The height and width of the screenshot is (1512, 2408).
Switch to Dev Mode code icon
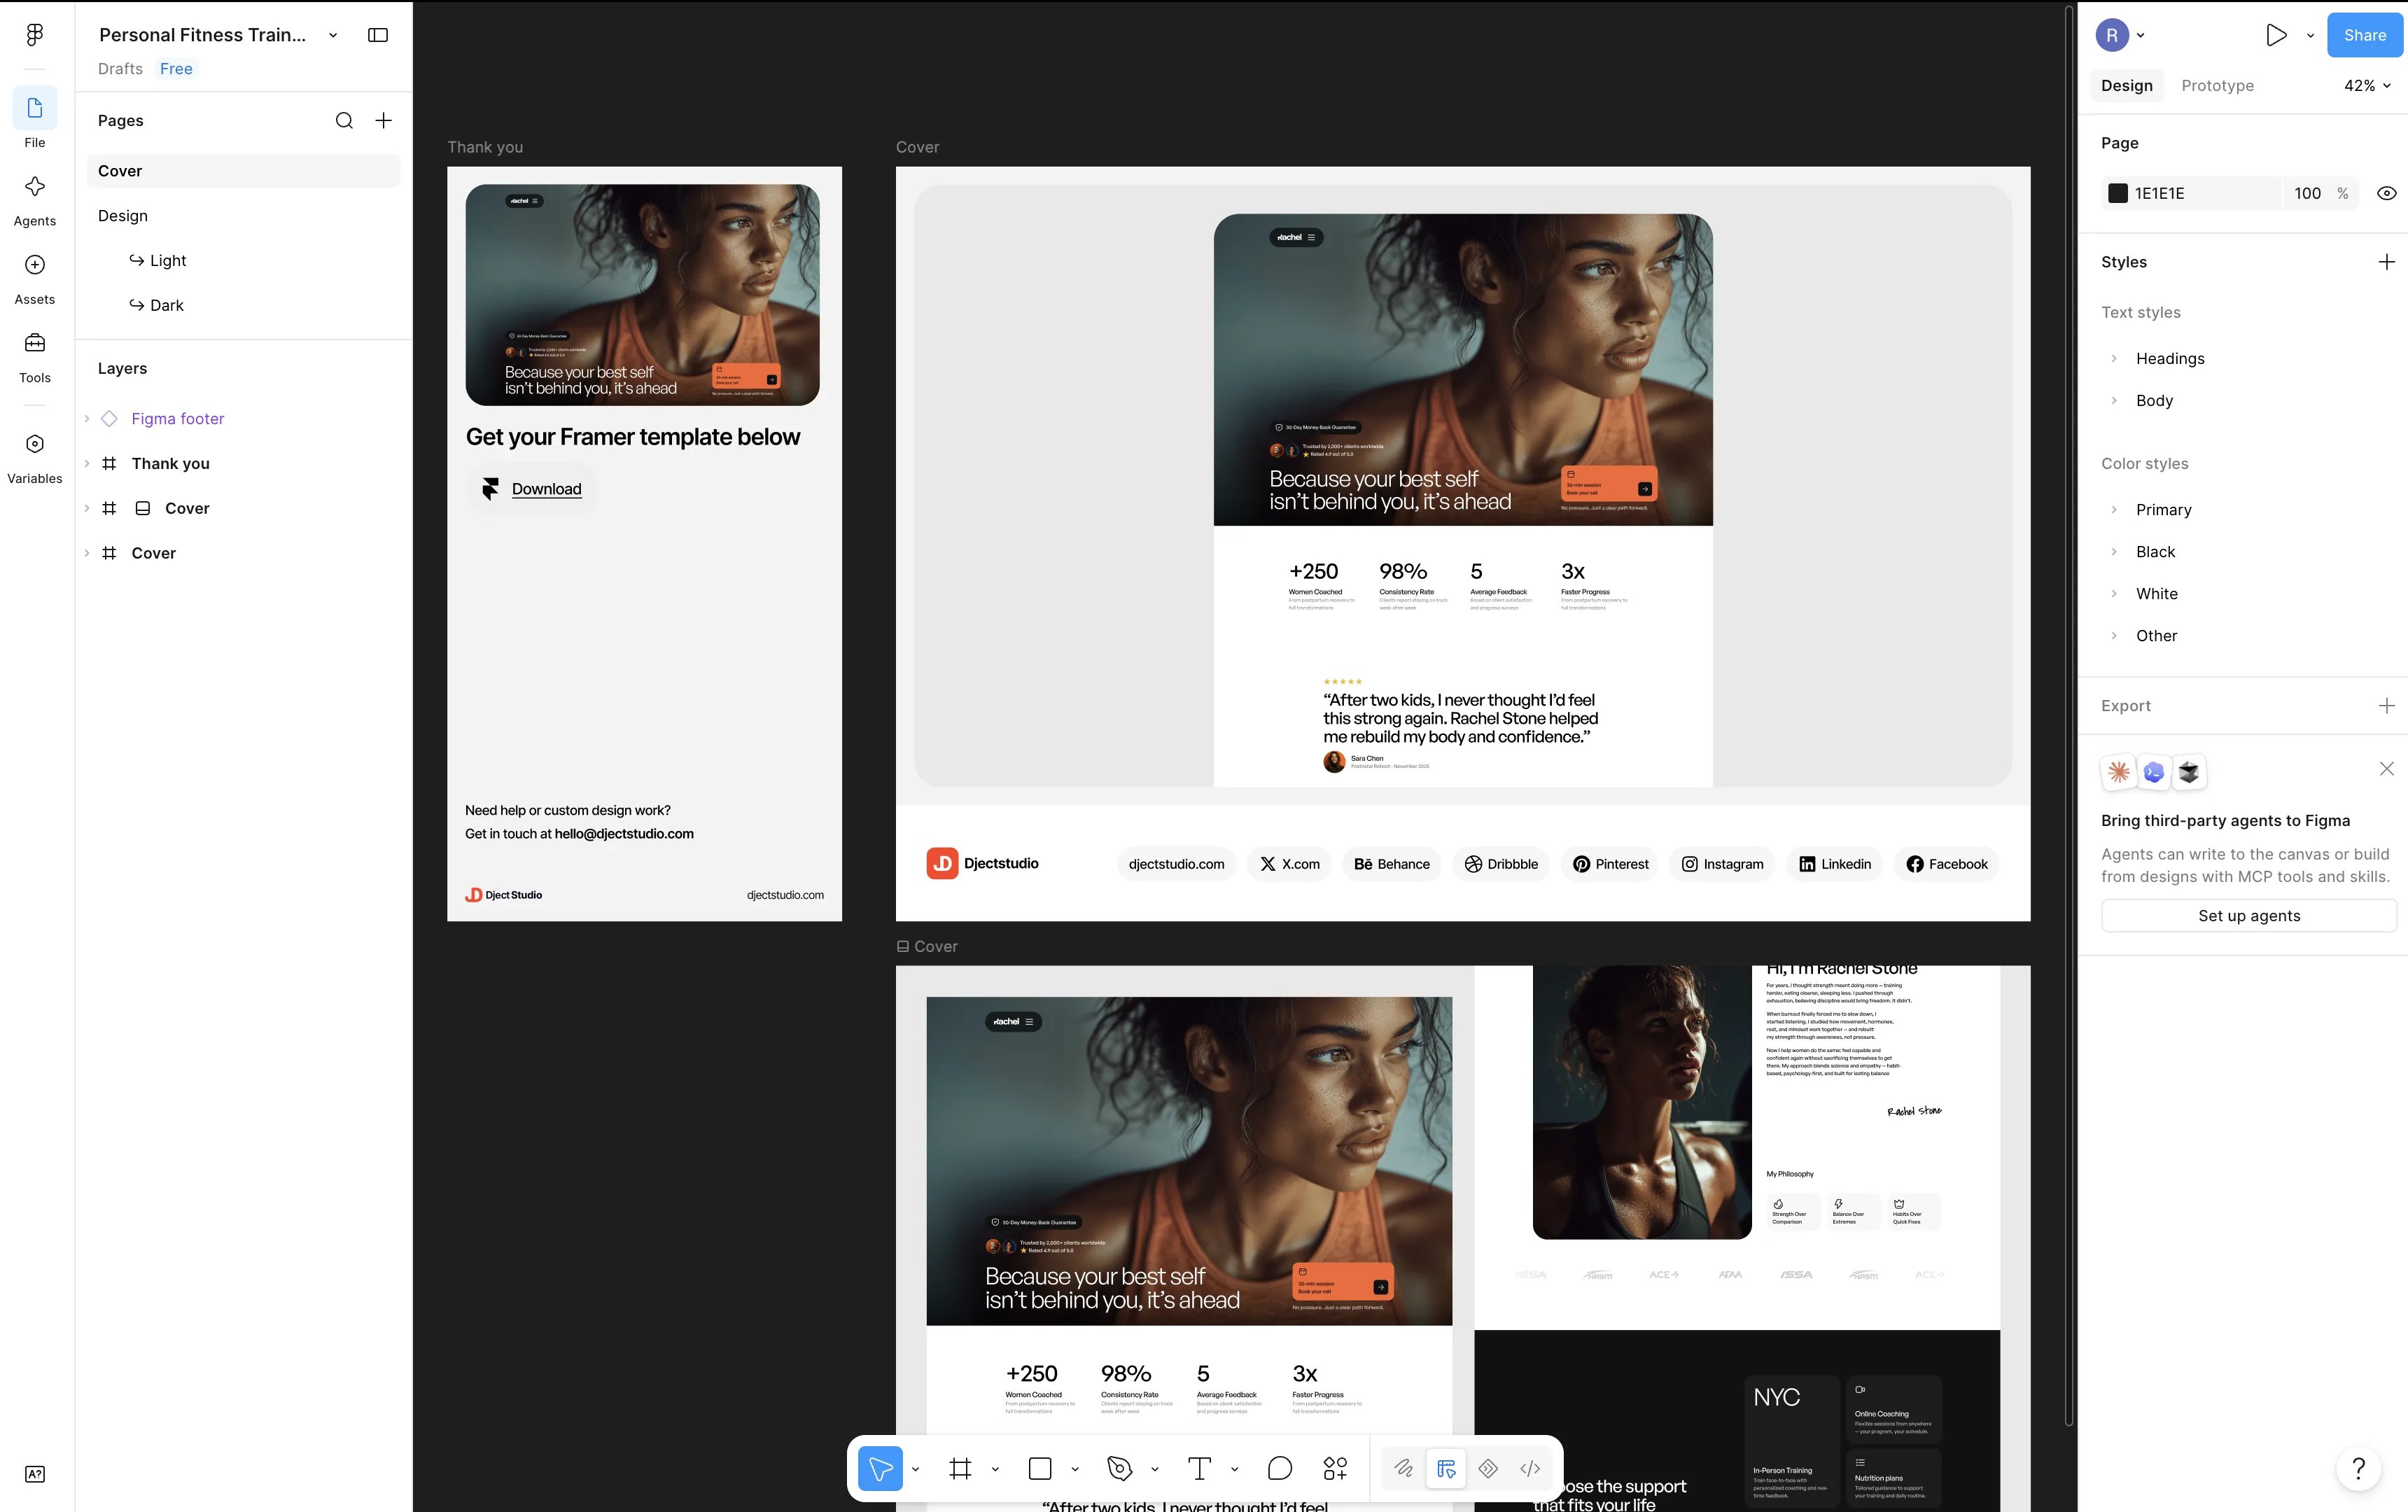pos(1530,1468)
